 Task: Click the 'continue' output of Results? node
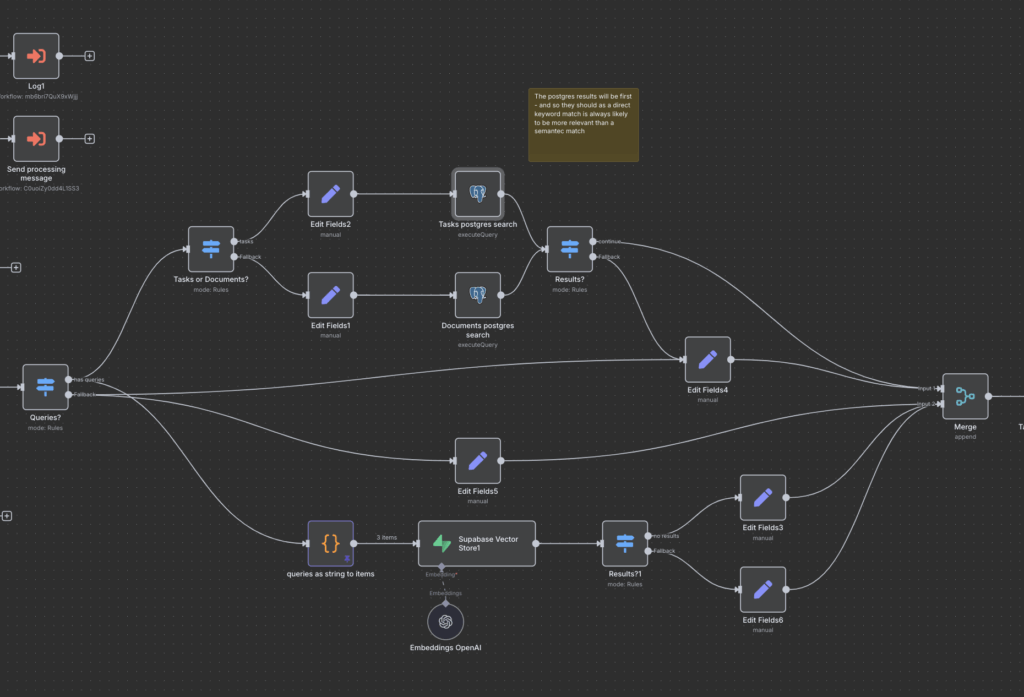593,242
